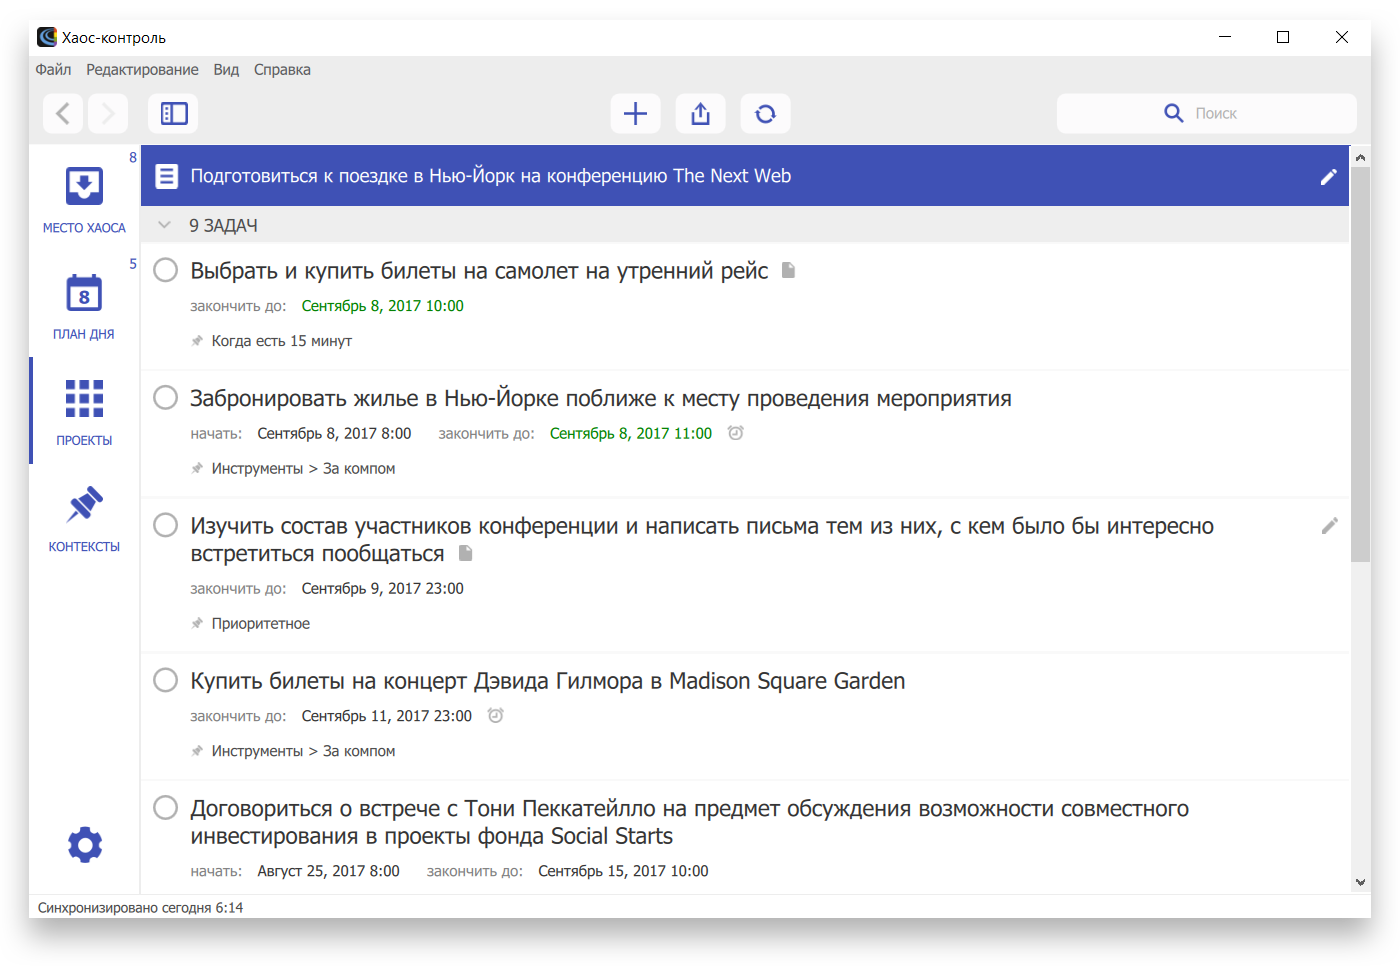Open План дня calendar section
This screenshot has height=970, width=1400.
click(84, 306)
